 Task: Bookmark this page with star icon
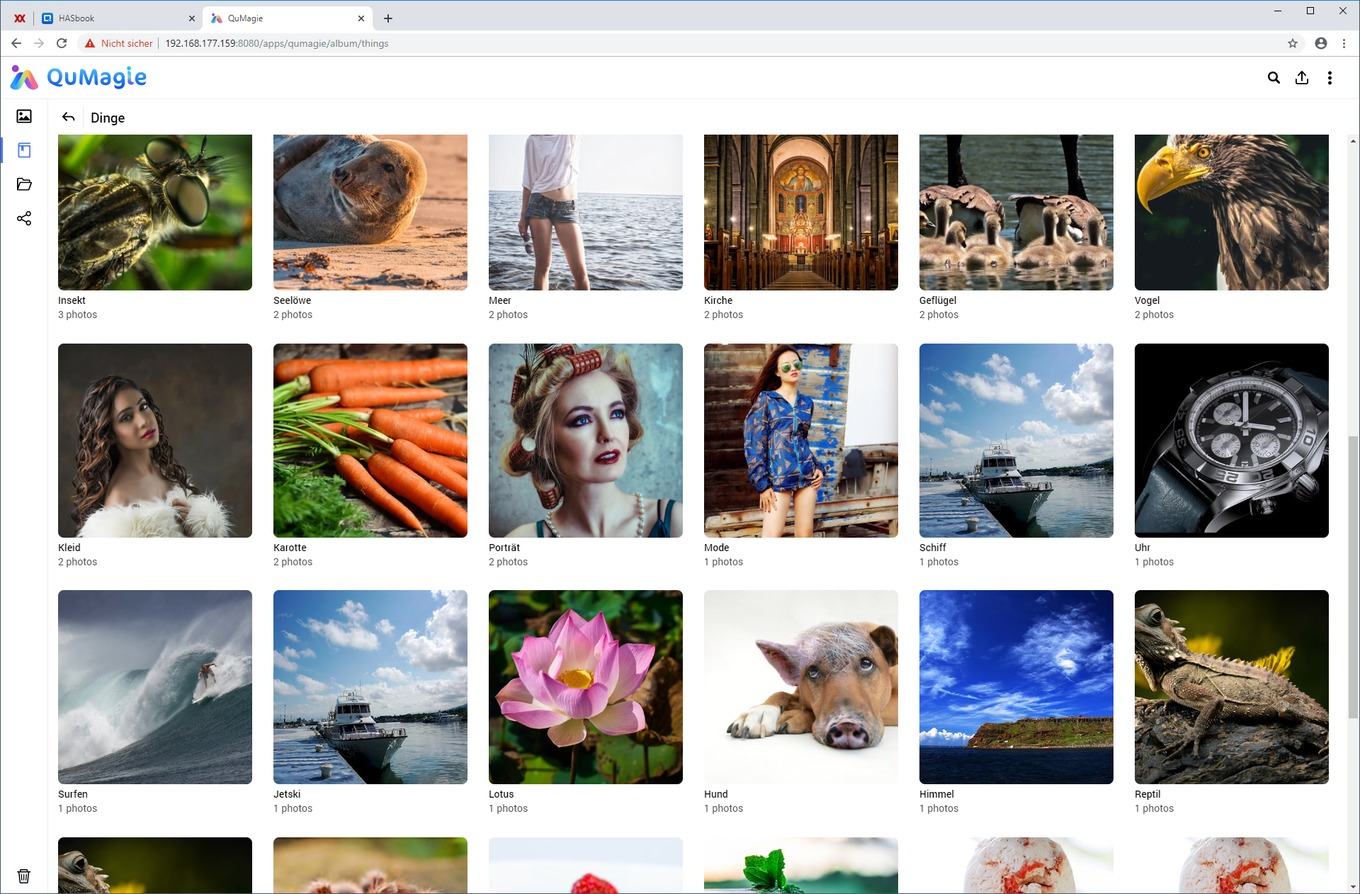1293,43
